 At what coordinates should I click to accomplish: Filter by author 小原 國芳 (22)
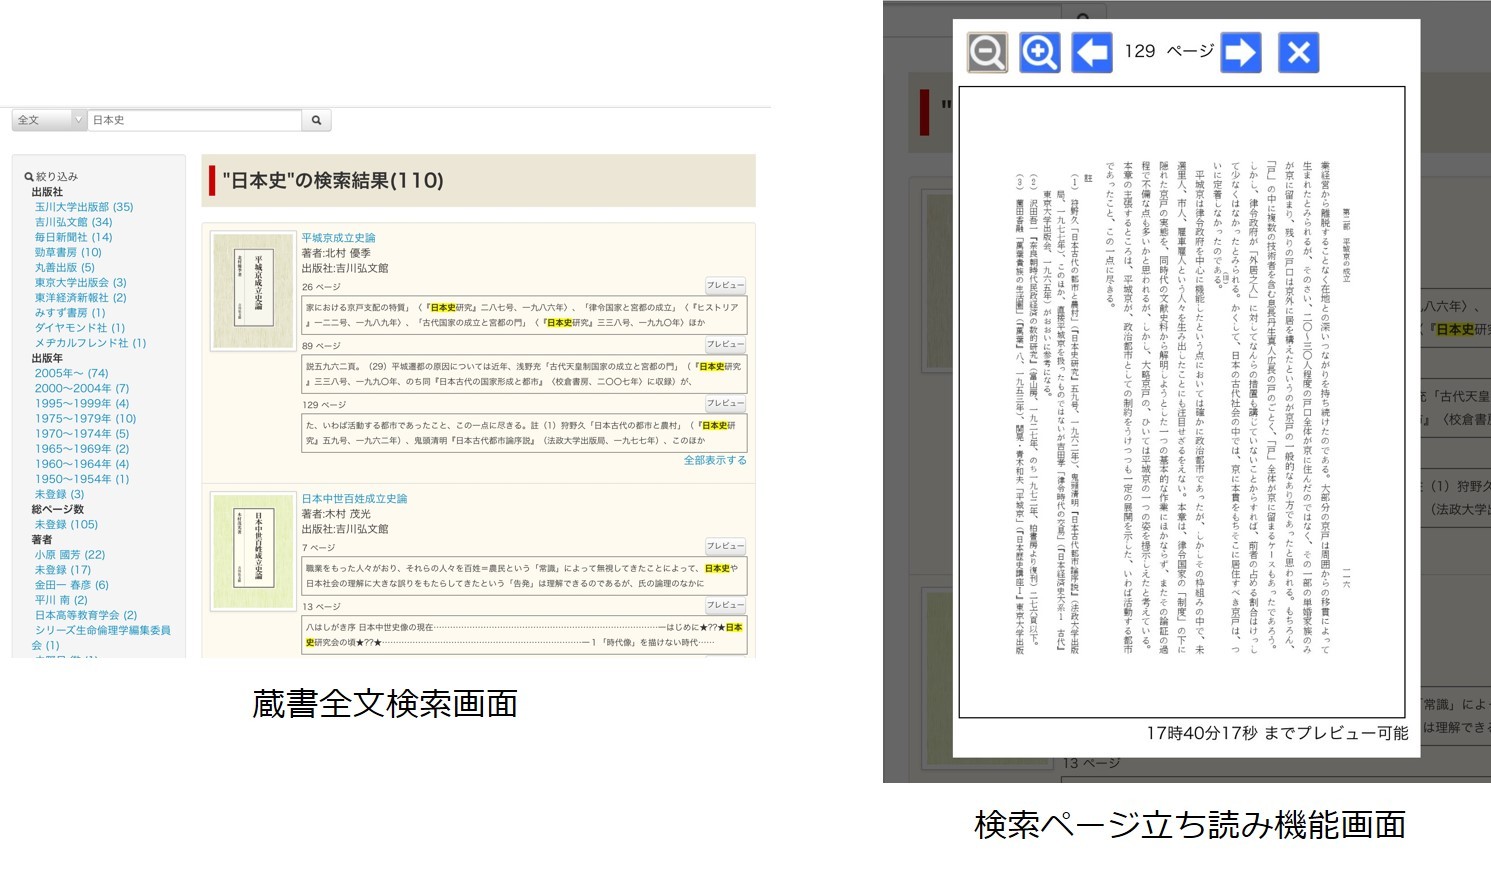click(70, 554)
